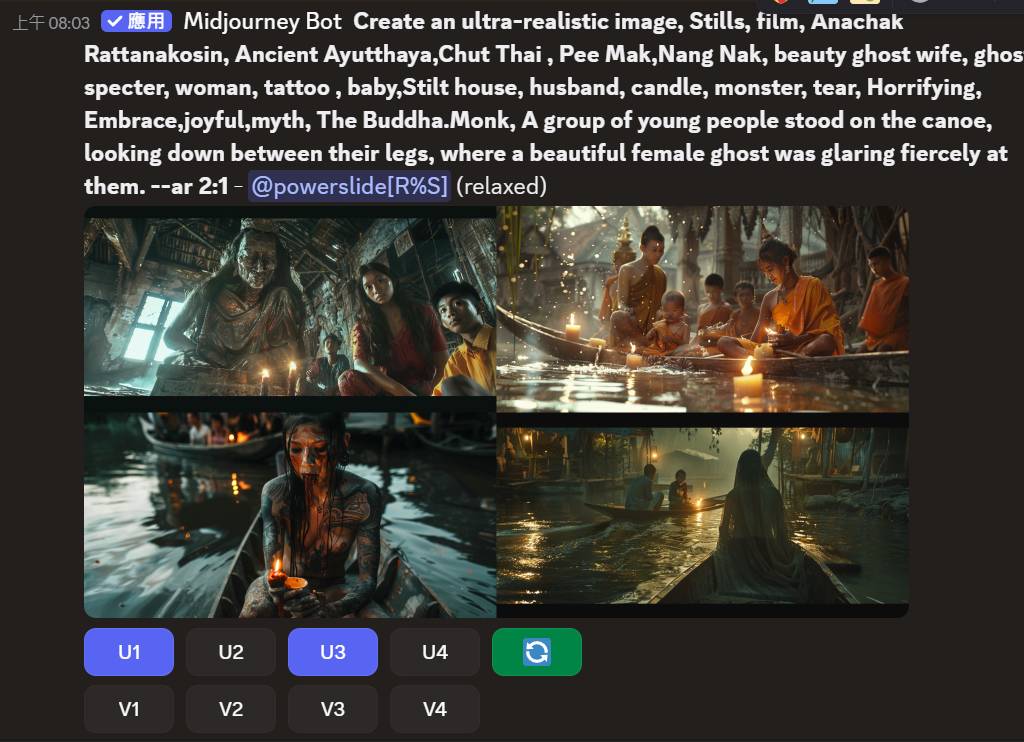Screen dimensions: 1024x742
Task: Open the tattooed woman holding candle image
Action: pyautogui.click(x=290, y=515)
